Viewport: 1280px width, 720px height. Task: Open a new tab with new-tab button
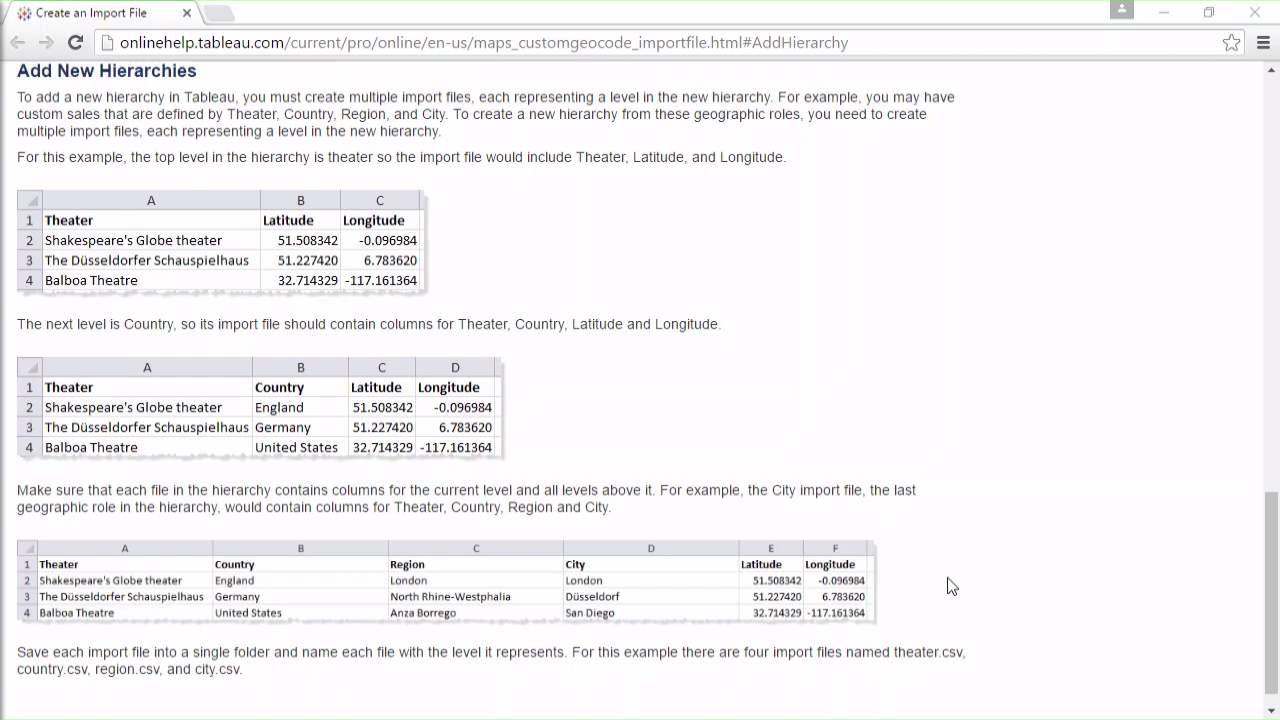[x=219, y=13]
